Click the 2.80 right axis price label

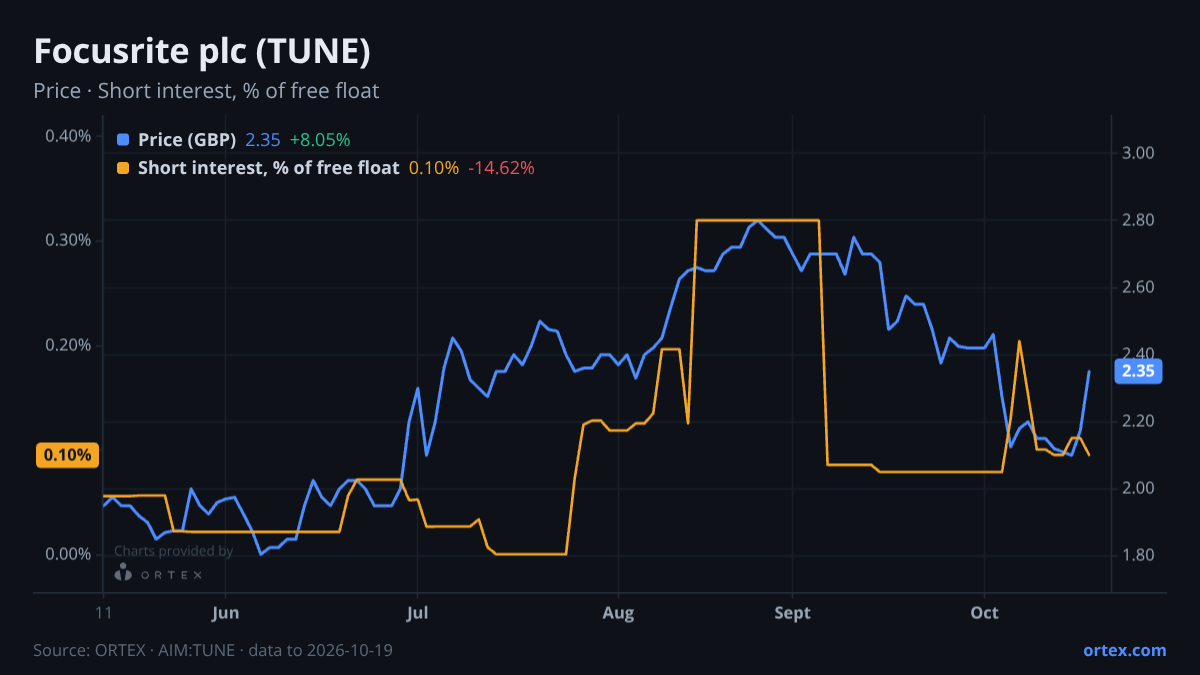[1139, 220]
